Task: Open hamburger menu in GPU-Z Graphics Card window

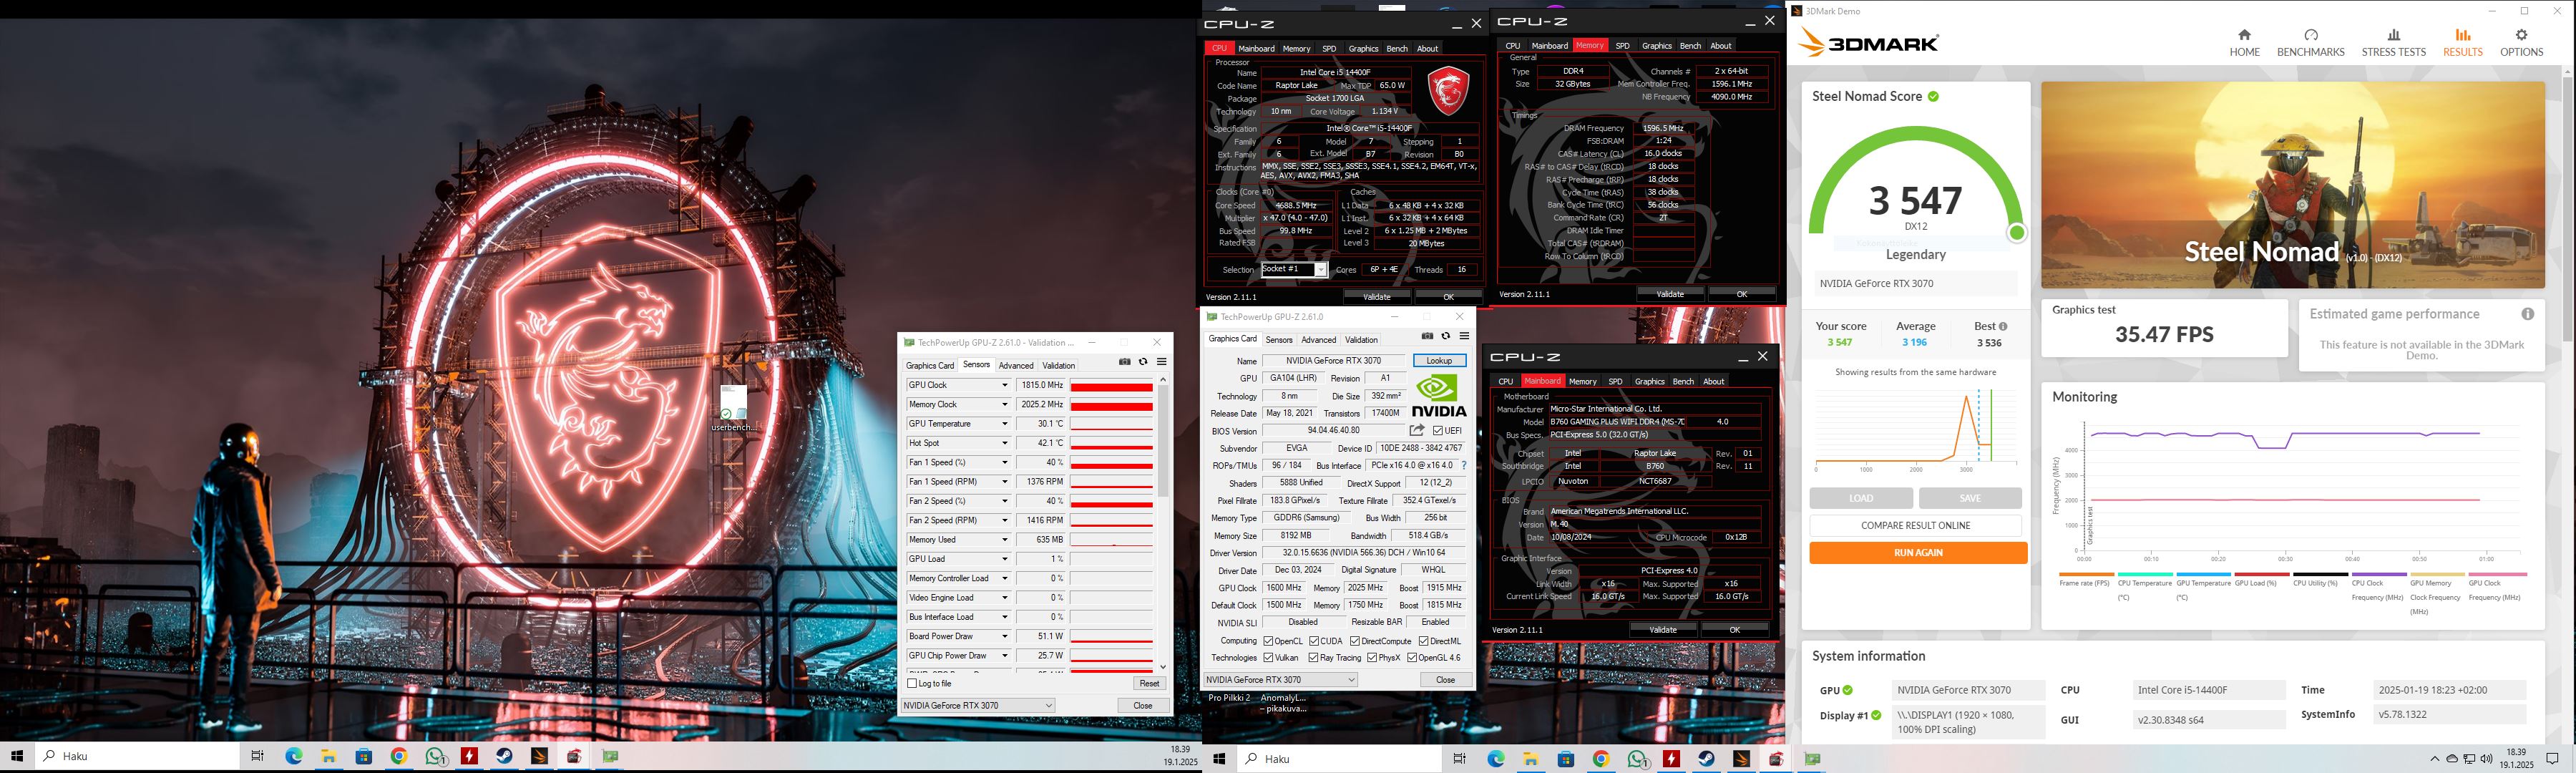Action: [x=1464, y=336]
